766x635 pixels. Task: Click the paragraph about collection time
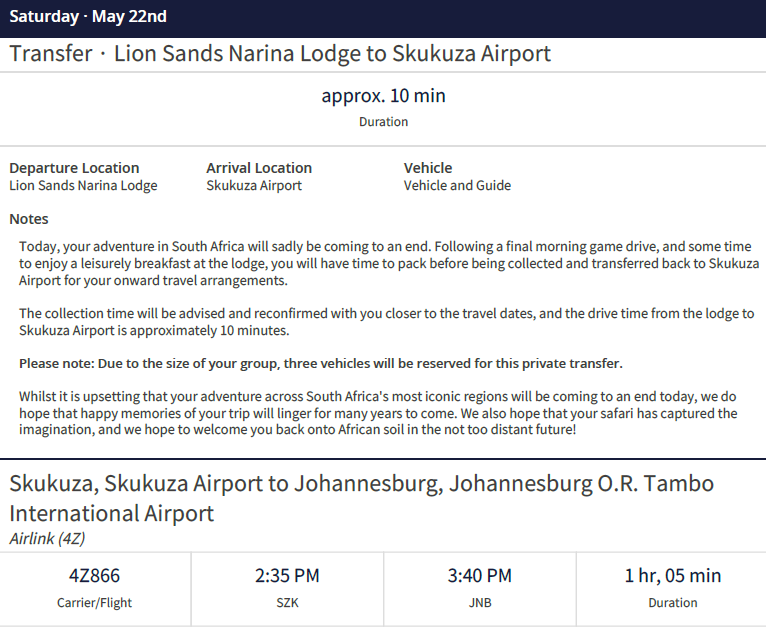(x=386, y=322)
